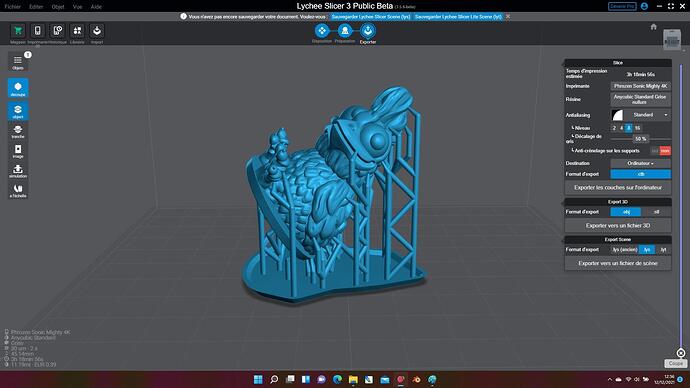The width and height of the screenshot is (690, 388).
Task: Open the simulation tool icon
Action: pos(18,170)
